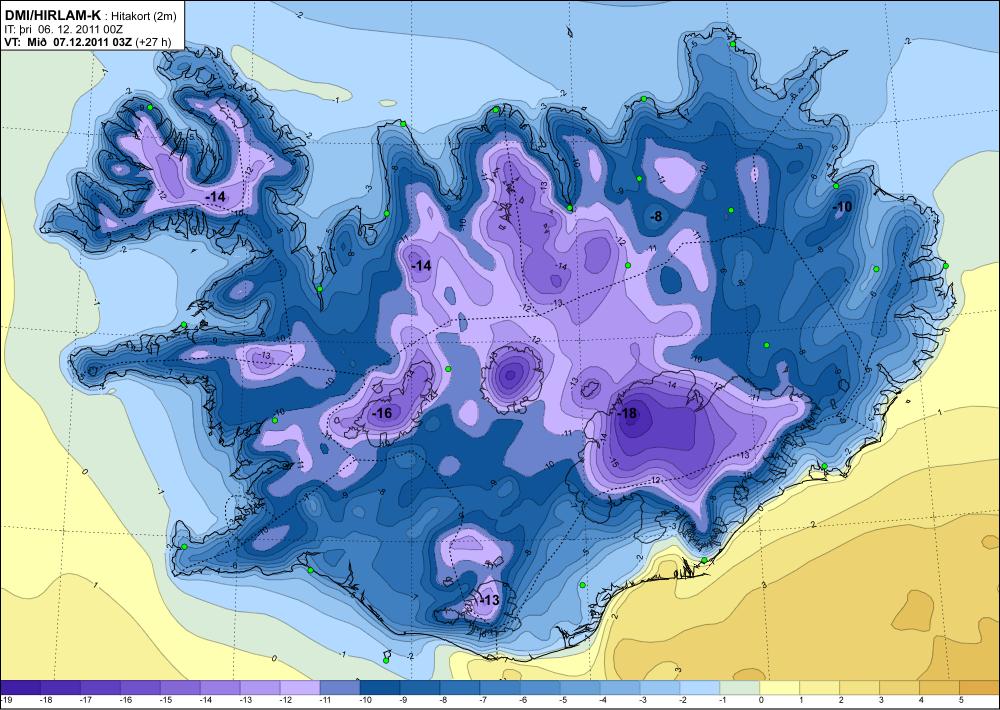Select the VT: Mið 07.12.2011 03Z line
The image size is (1000, 710).
[x=69, y=41]
